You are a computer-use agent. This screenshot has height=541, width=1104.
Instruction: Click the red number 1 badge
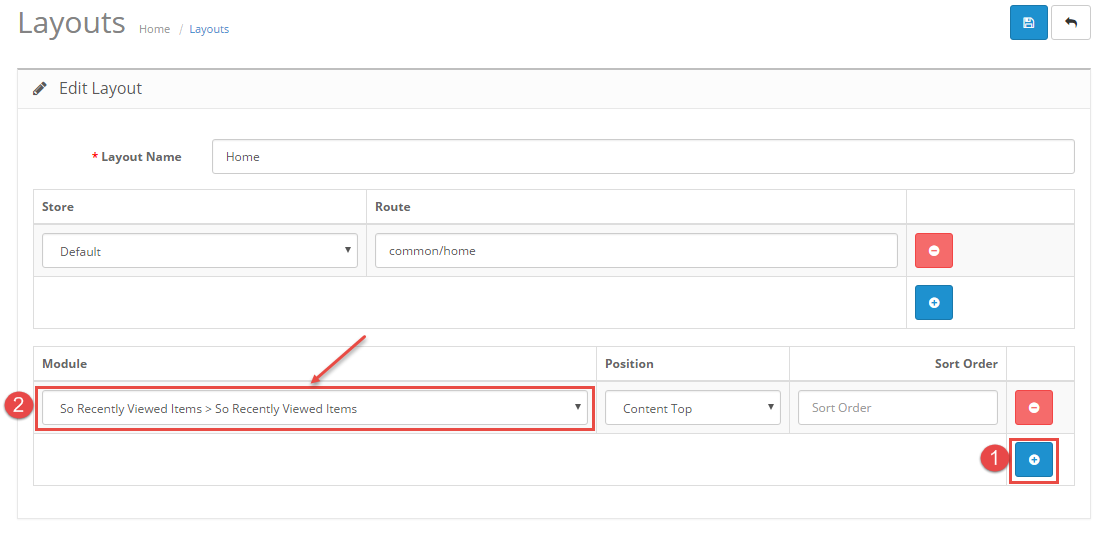tap(993, 459)
